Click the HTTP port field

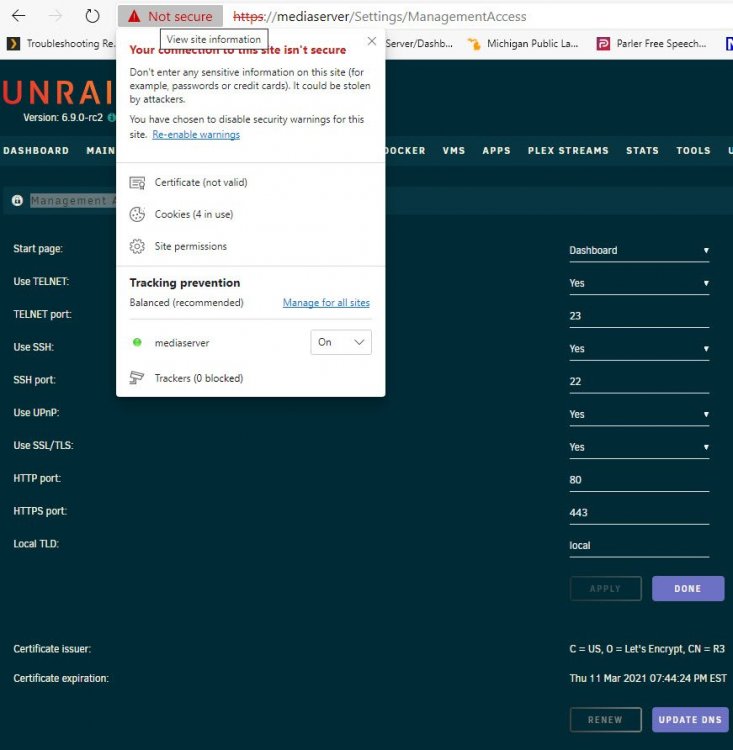click(639, 480)
